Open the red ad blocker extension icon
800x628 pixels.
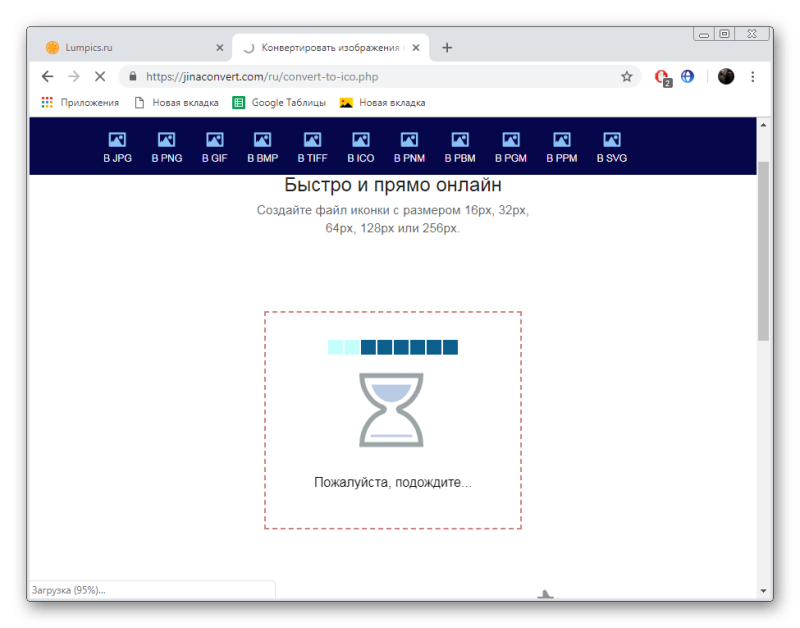tap(662, 77)
